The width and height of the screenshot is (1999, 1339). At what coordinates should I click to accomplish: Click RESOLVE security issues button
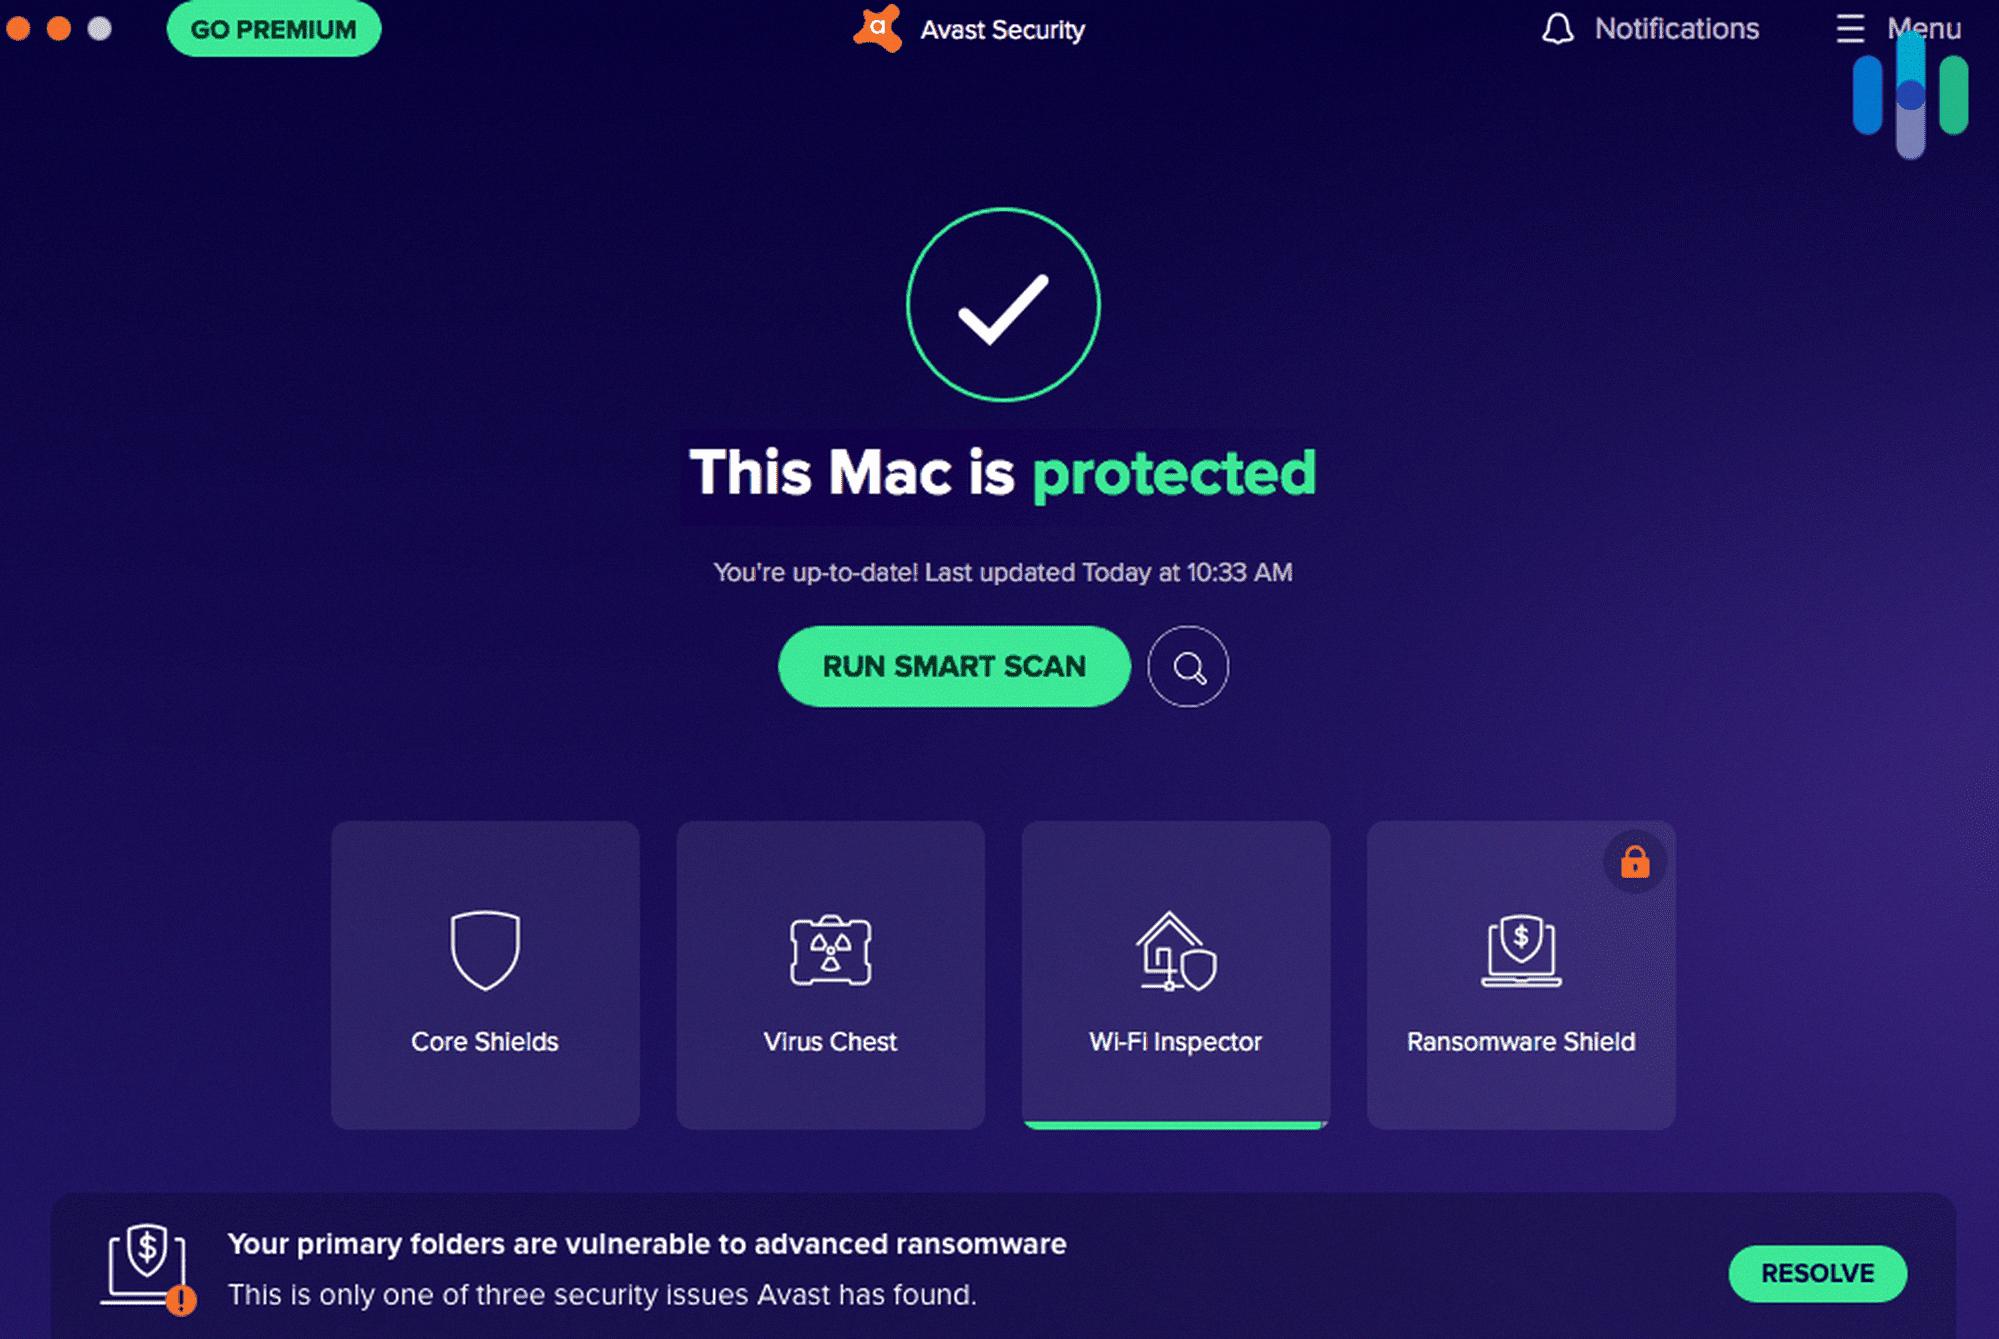[1817, 1272]
